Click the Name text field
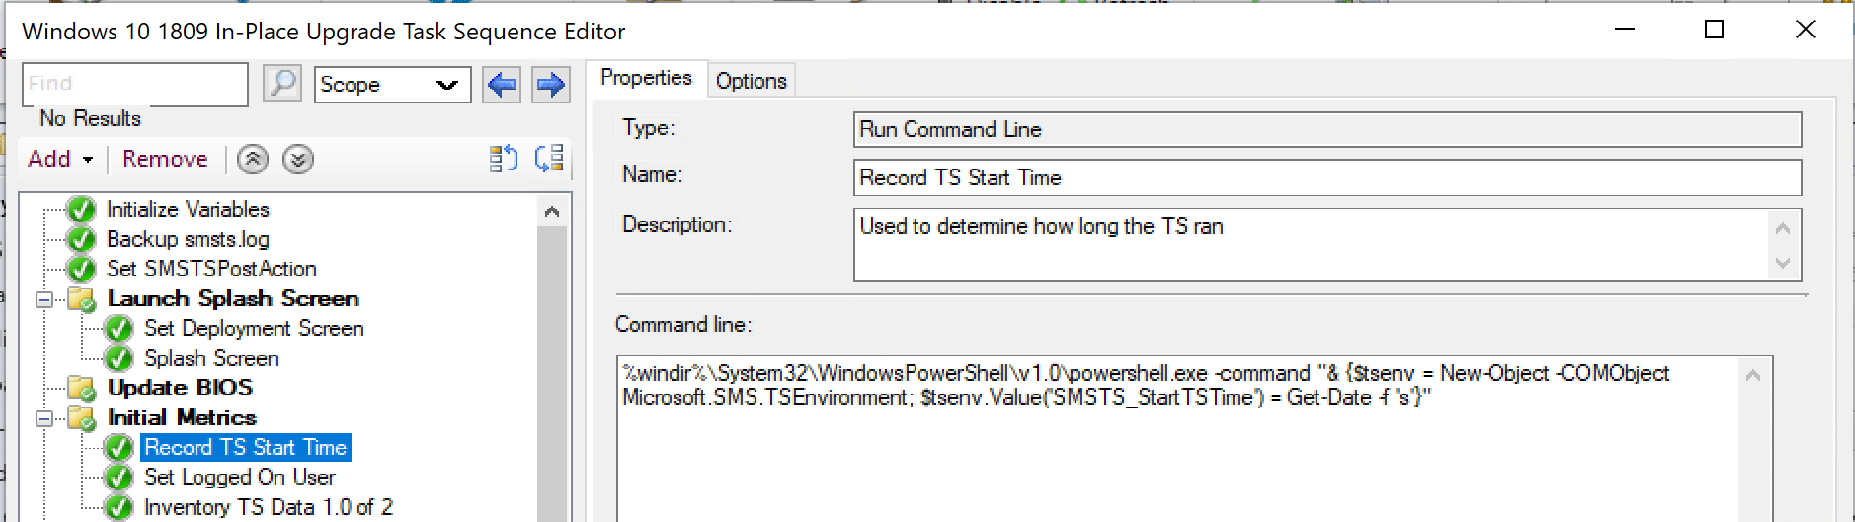This screenshot has height=522, width=1855. coord(1327,178)
